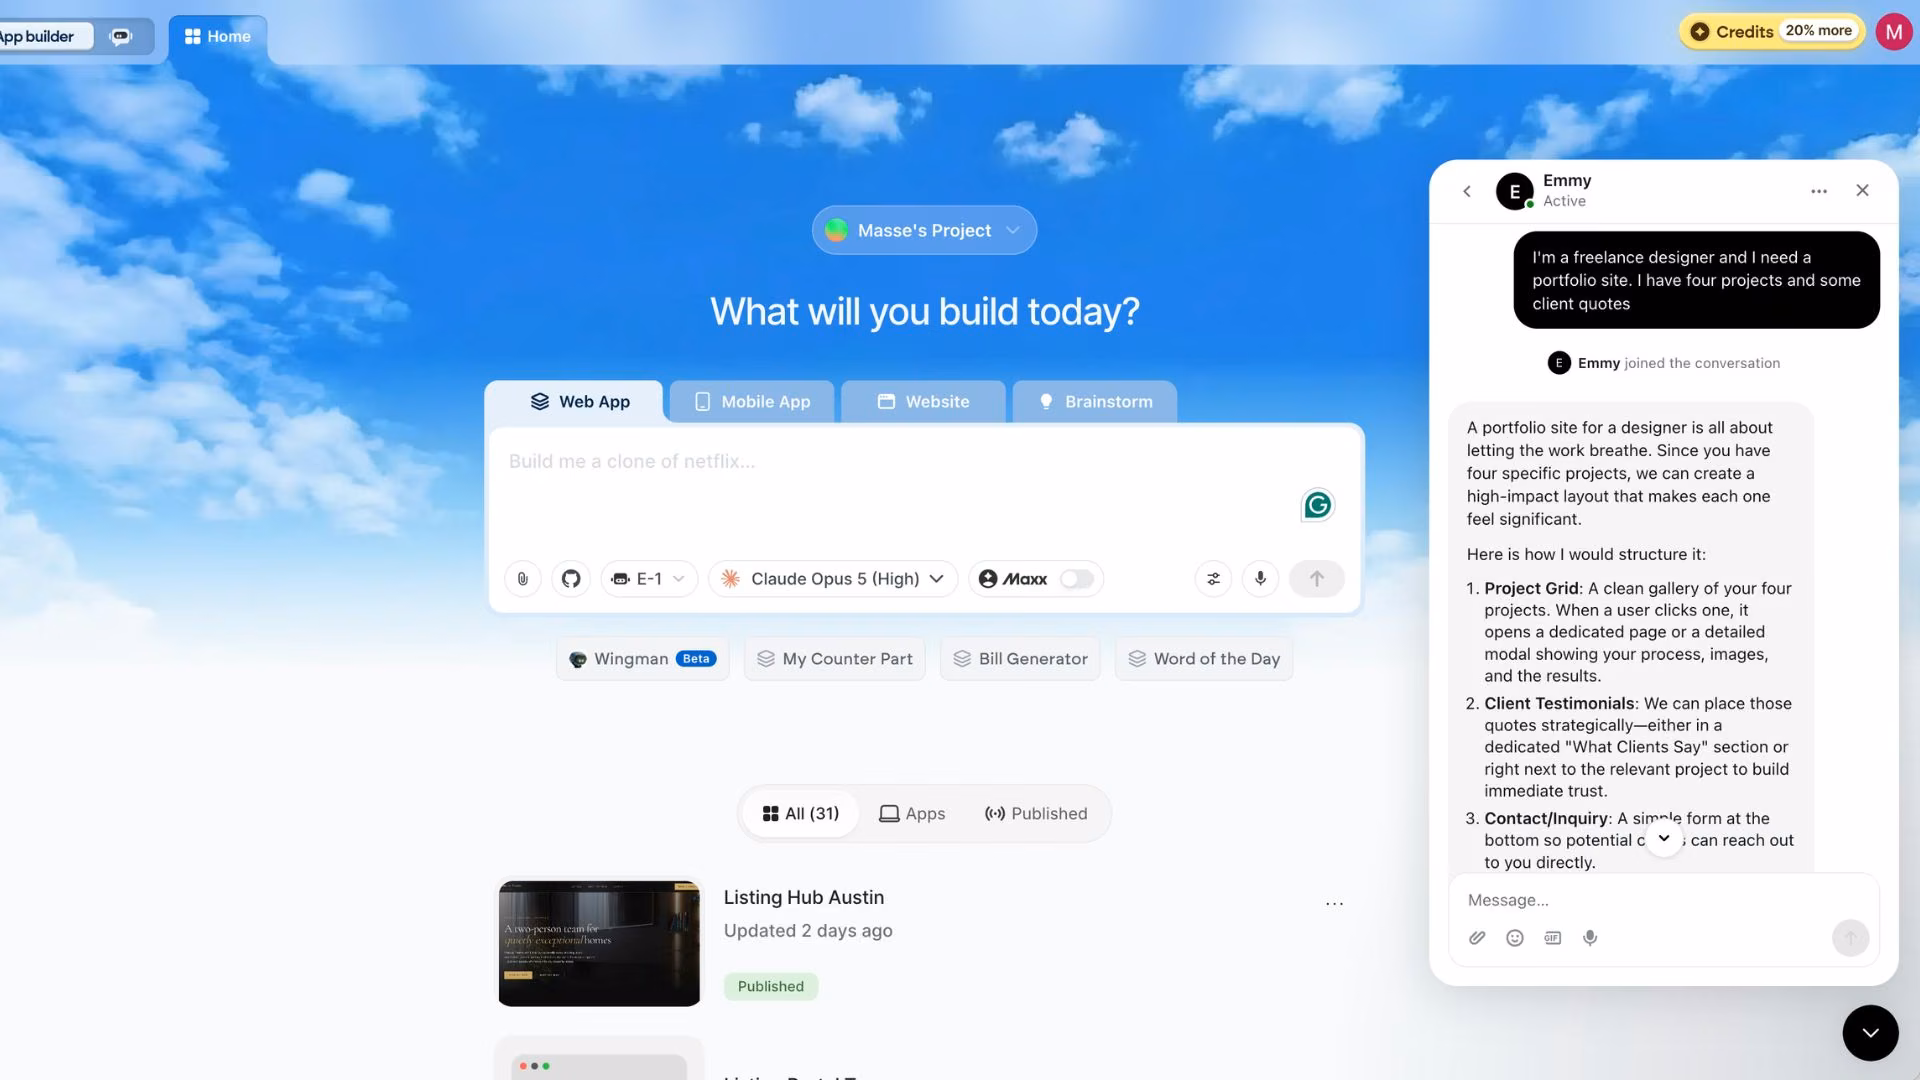
Task: Choose the My Counter Part suggestion
Action: [x=835, y=659]
